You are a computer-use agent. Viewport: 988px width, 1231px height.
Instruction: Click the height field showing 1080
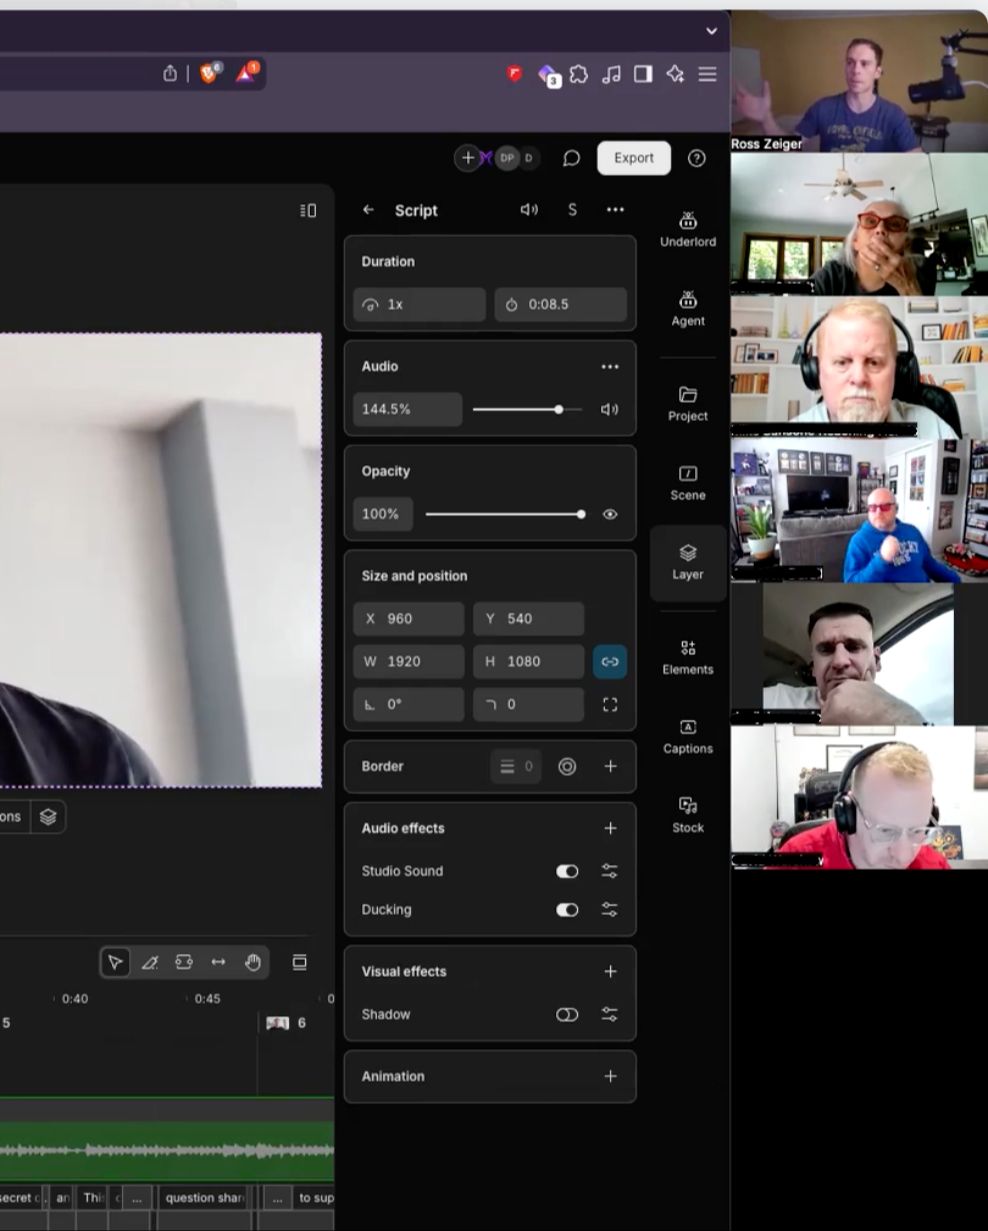(x=529, y=662)
